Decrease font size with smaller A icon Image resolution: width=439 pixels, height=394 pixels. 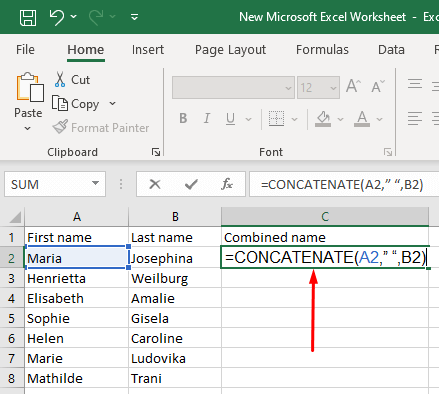pos(378,86)
